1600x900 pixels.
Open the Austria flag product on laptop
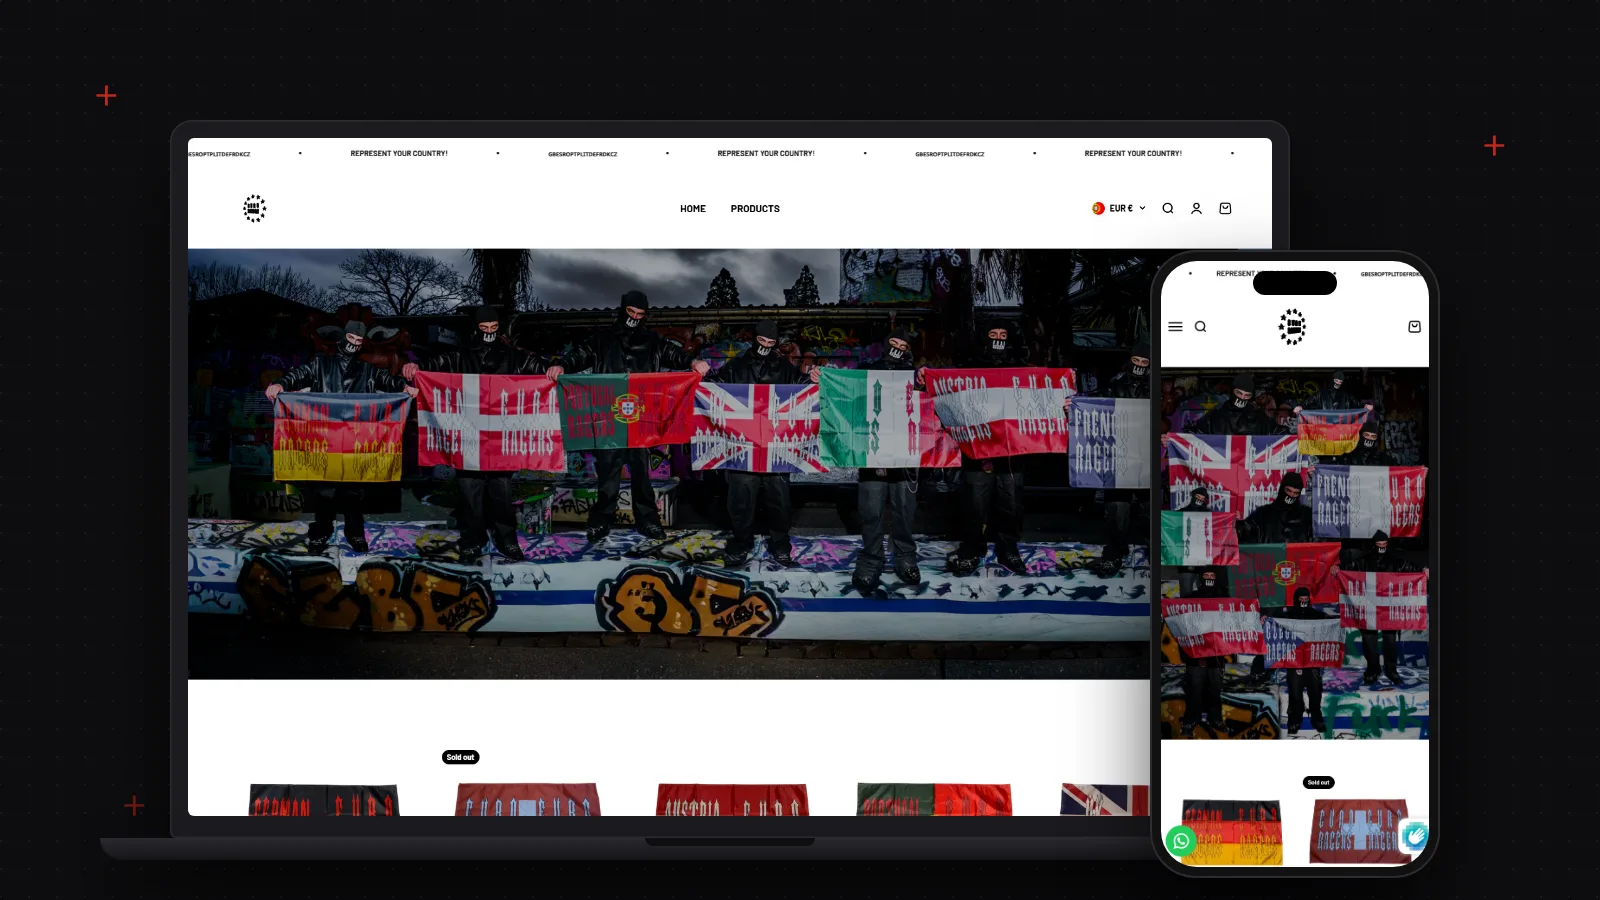(x=732, y=799)
